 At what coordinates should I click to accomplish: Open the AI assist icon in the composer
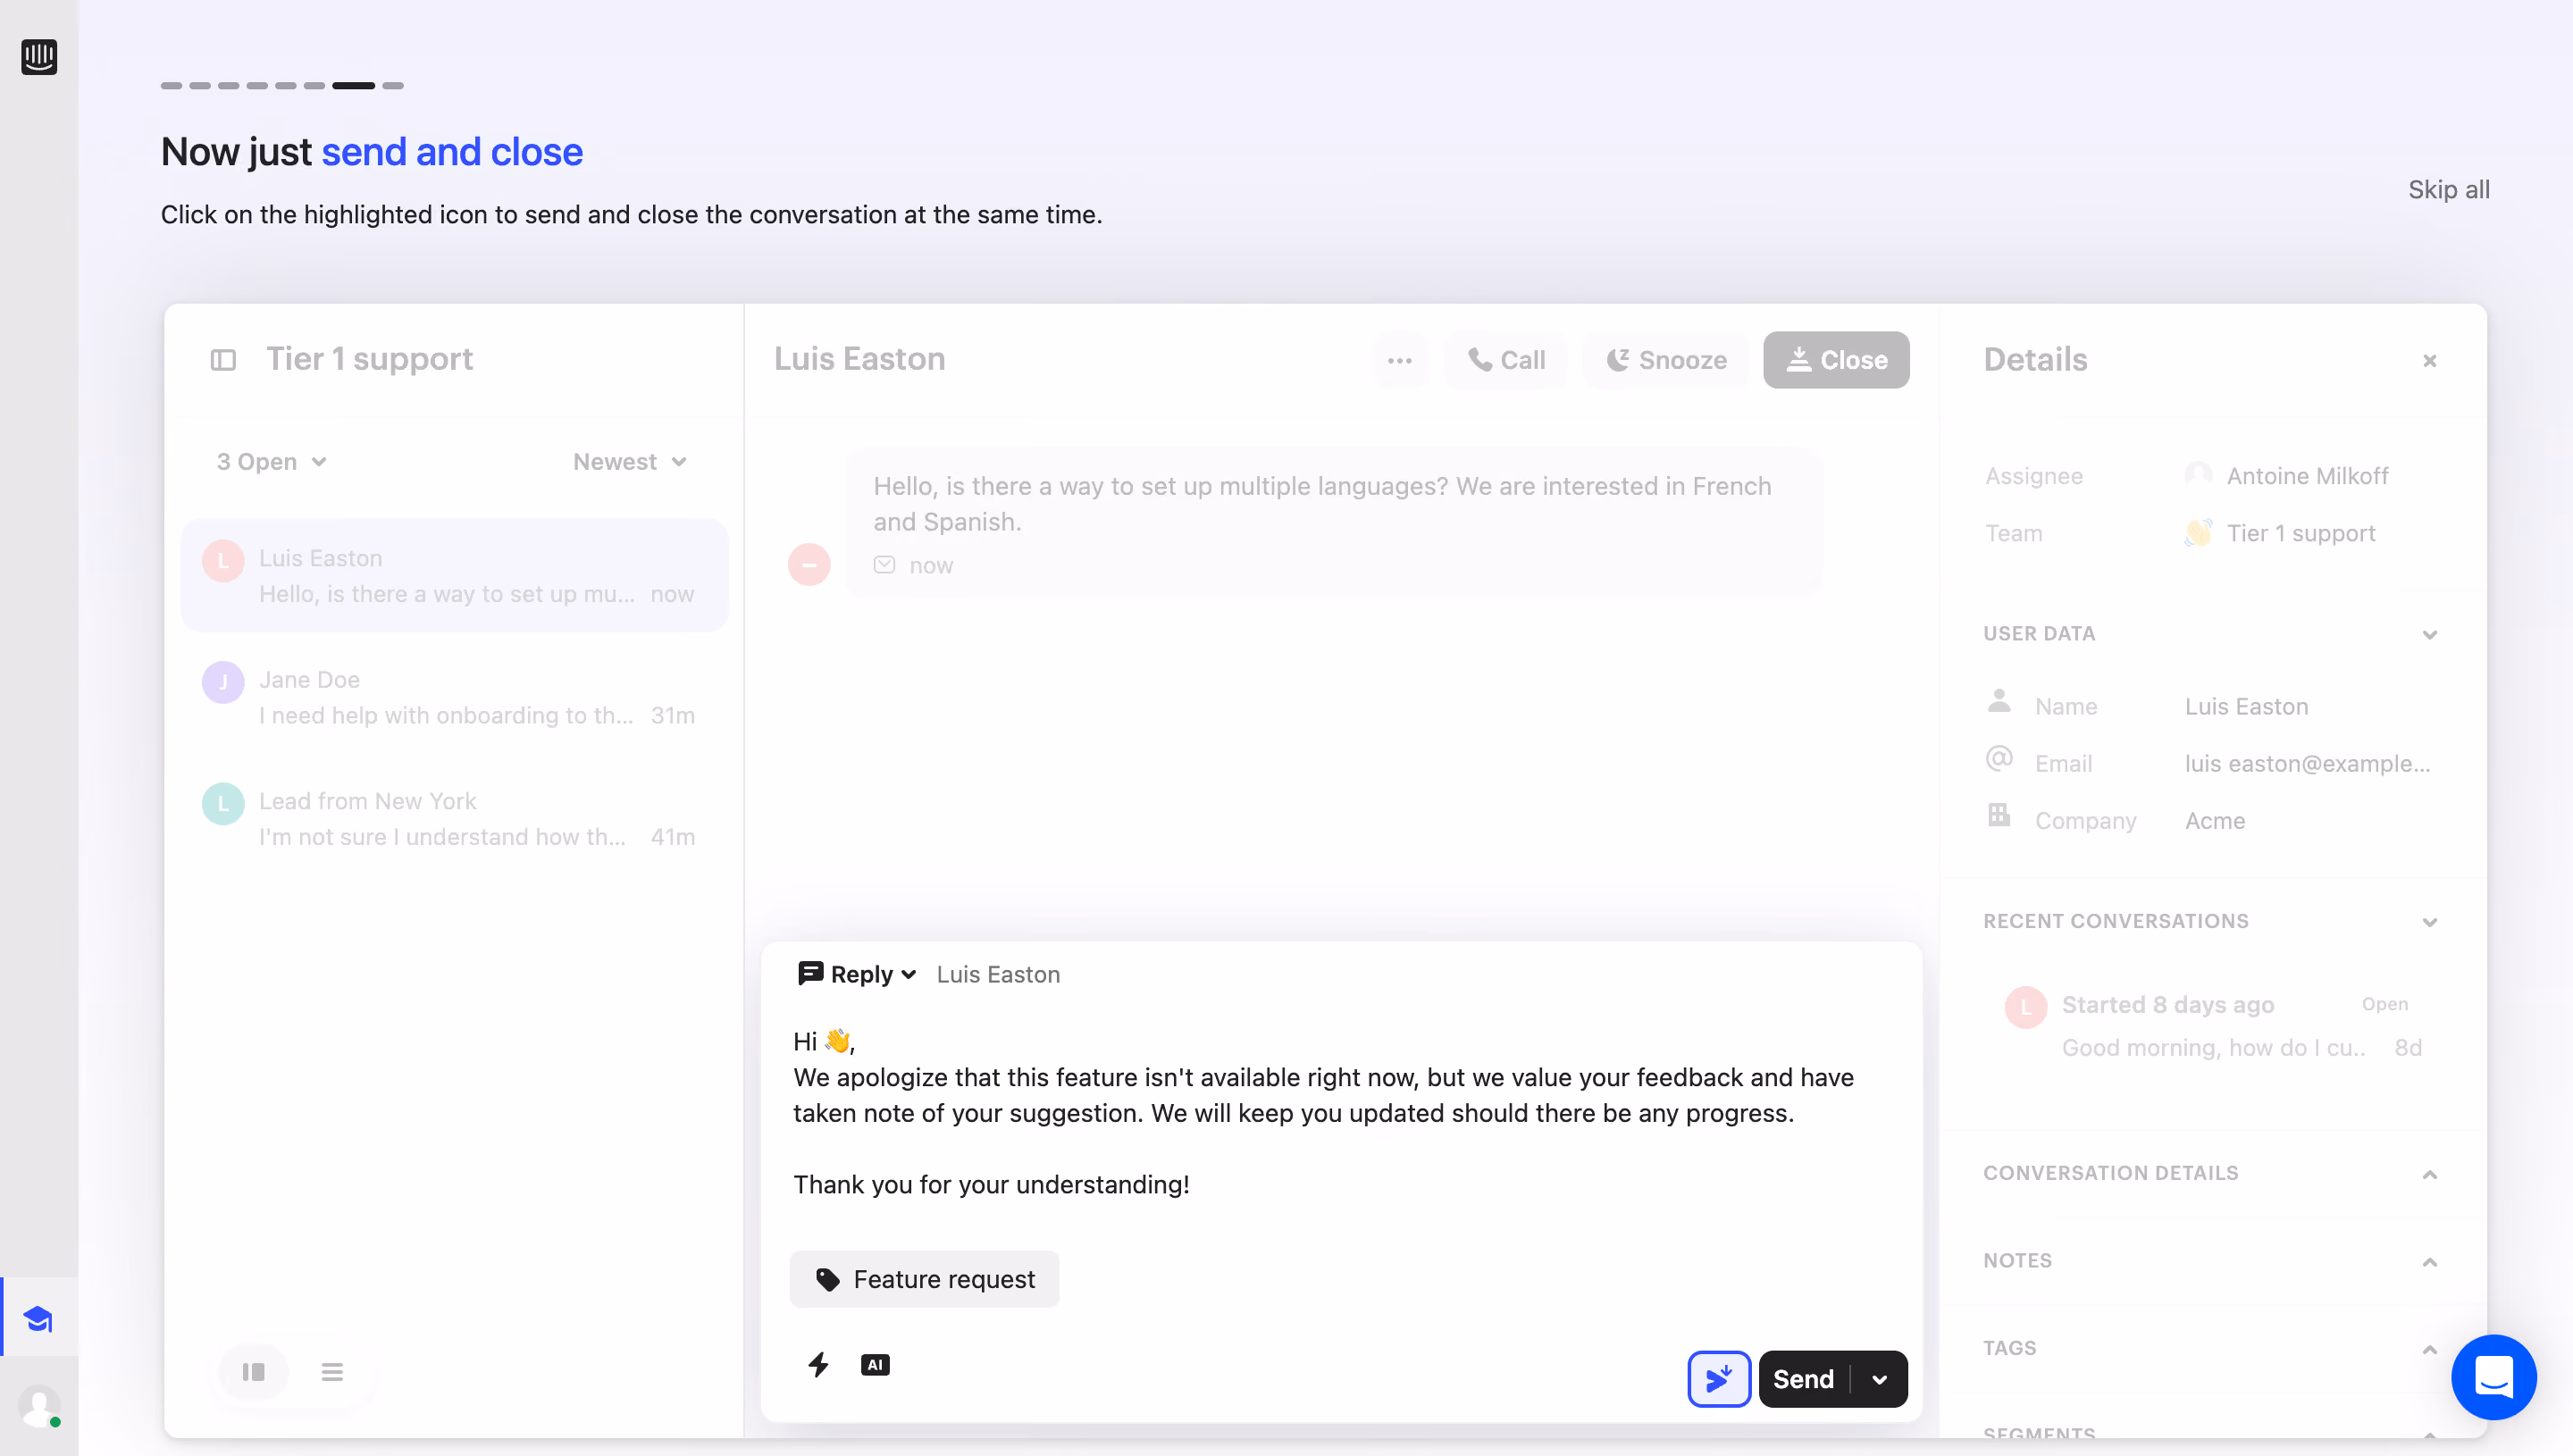875,1364
